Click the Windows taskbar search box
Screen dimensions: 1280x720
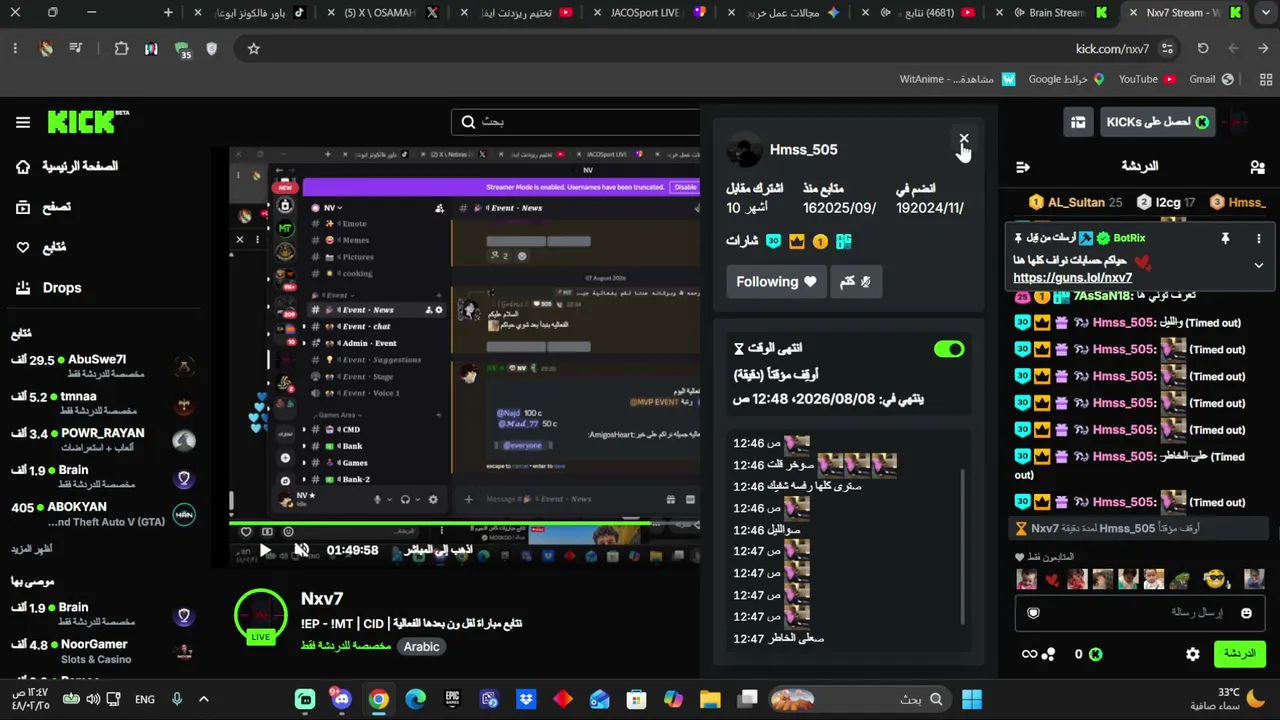pyautogui.click(x=860, y=699)
